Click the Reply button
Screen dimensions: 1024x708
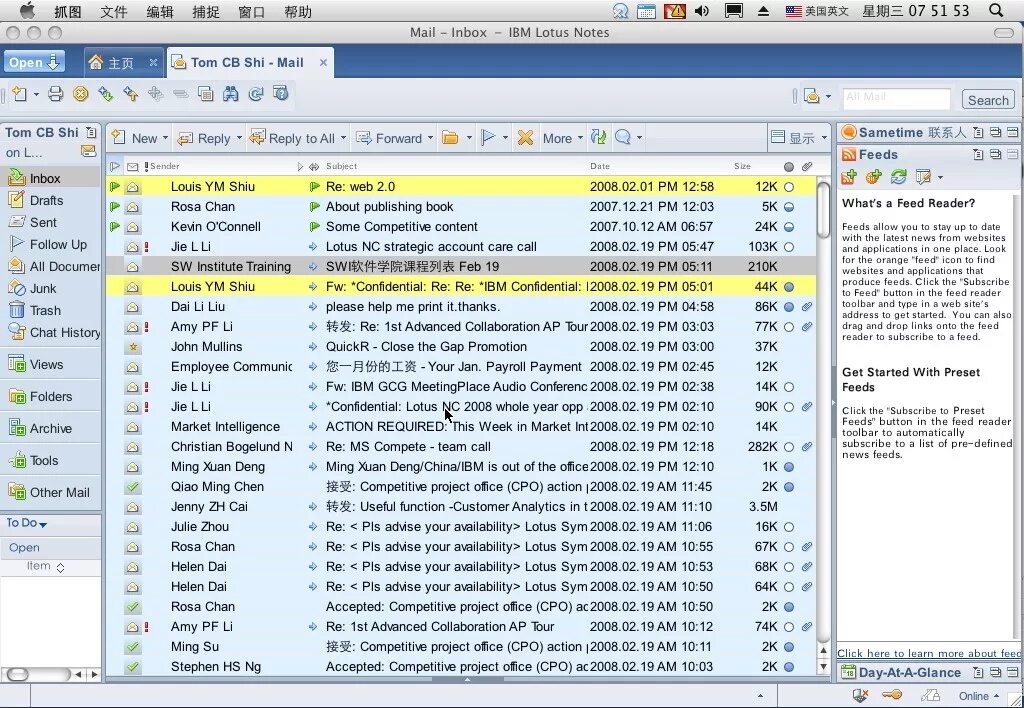[x=205, y=138]
